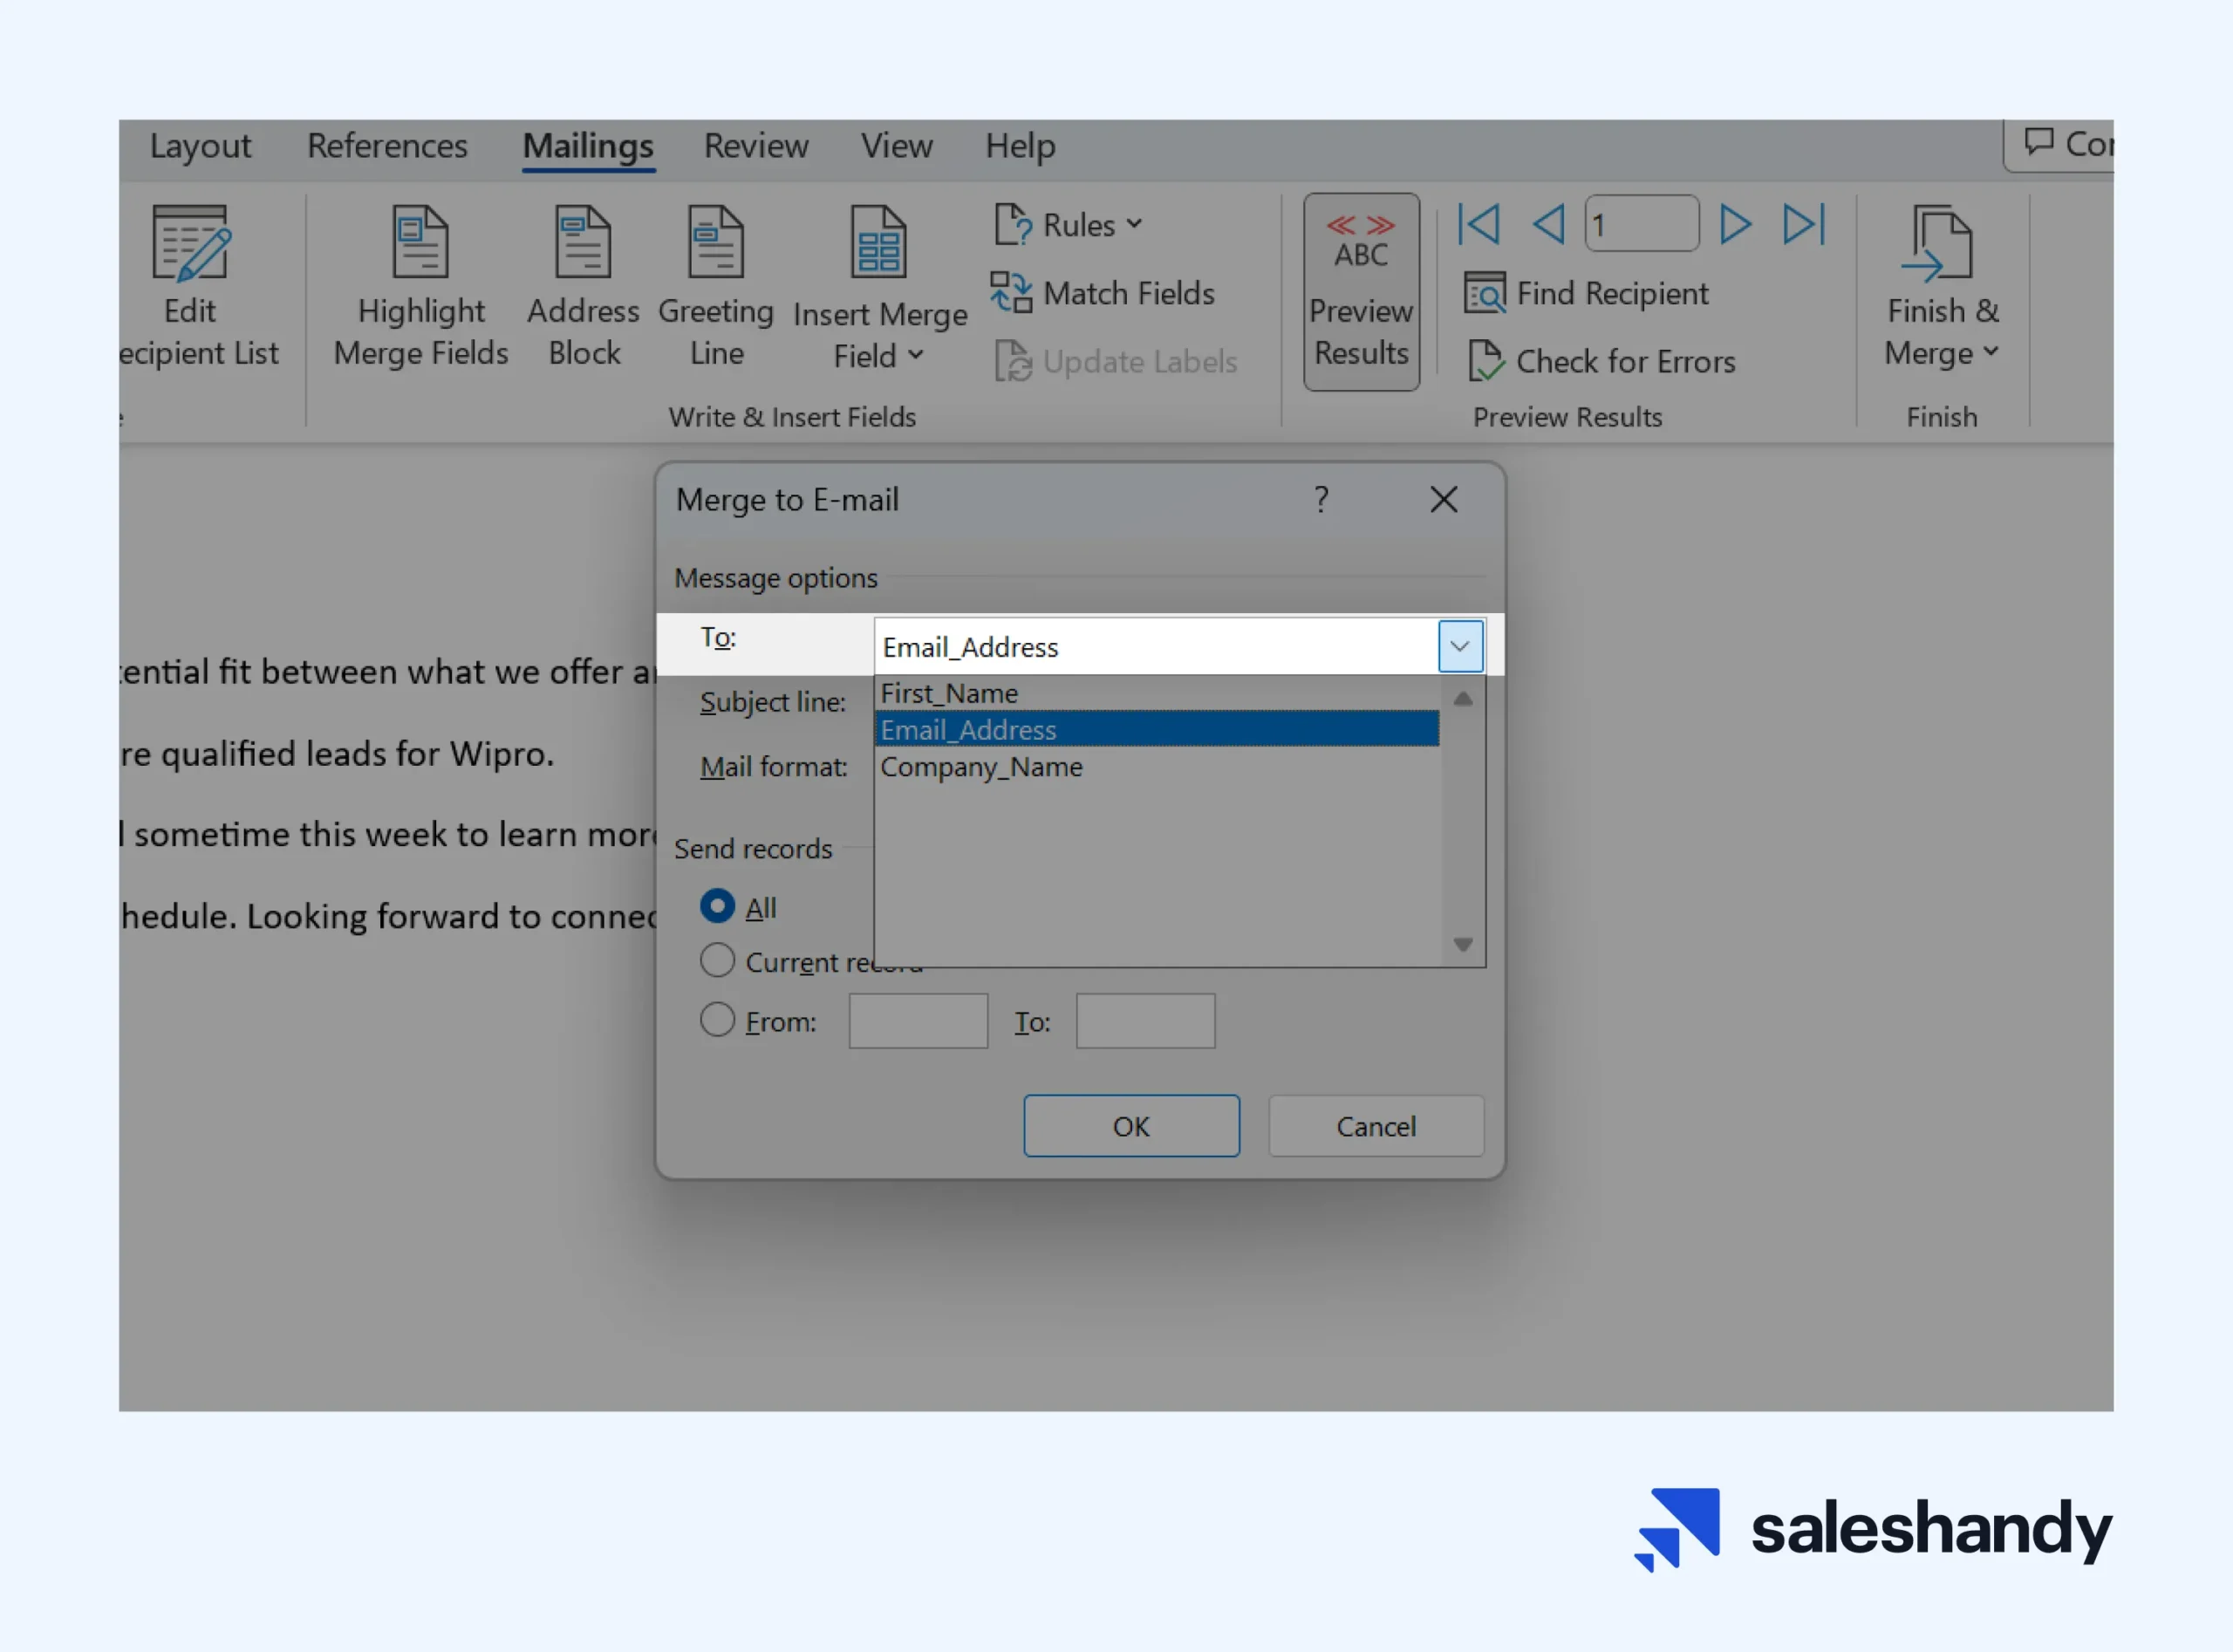Click Find Recipient
The image size is (2233, 1652).
tap(1586, 293)
